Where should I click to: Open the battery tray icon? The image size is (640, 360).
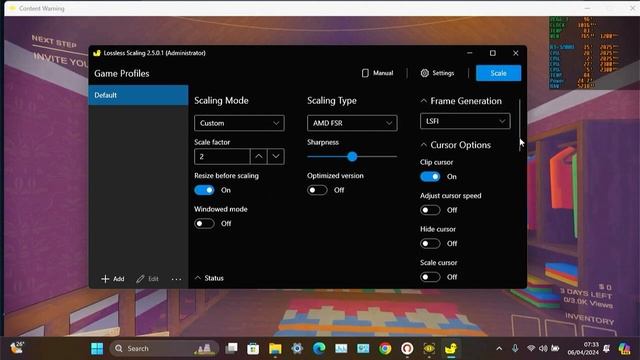coord(555,348)
